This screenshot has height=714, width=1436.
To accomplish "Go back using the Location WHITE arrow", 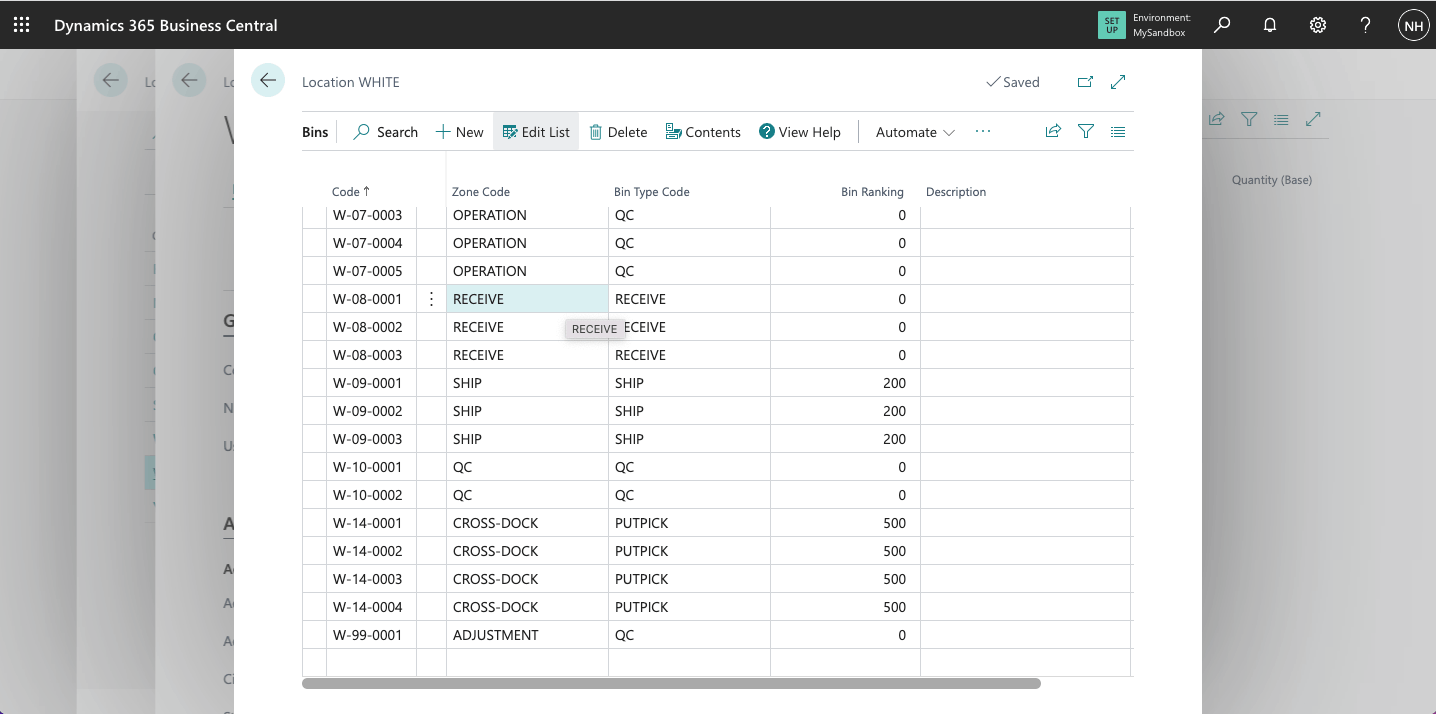I will [268, 80].
